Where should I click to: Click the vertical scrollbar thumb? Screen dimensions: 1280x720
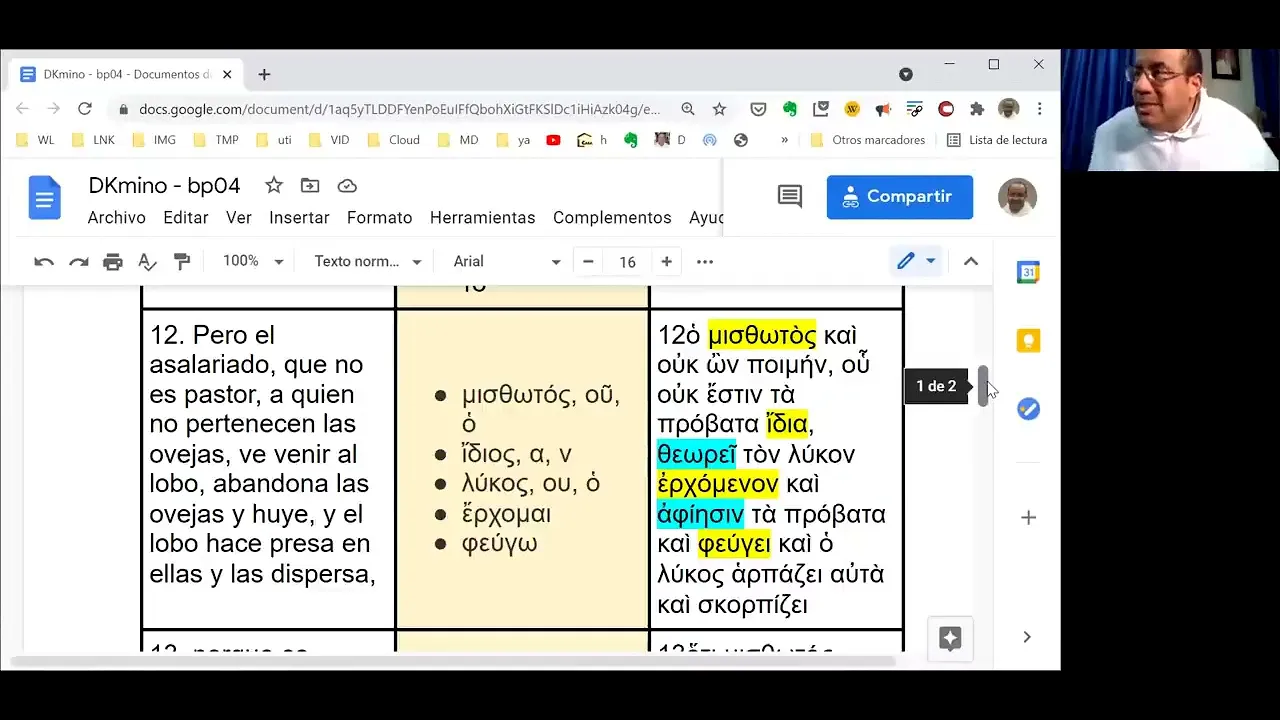point(983,384)
